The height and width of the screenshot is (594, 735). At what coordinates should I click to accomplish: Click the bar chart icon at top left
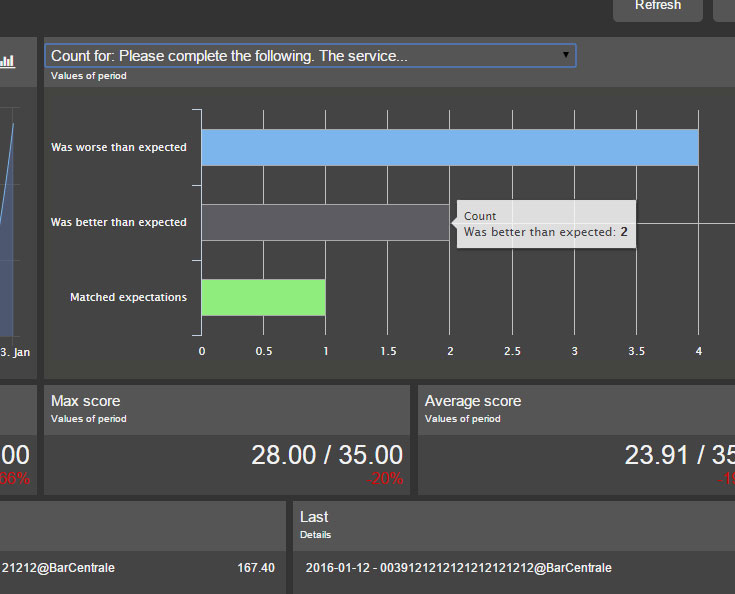click(x=8, y=61)
